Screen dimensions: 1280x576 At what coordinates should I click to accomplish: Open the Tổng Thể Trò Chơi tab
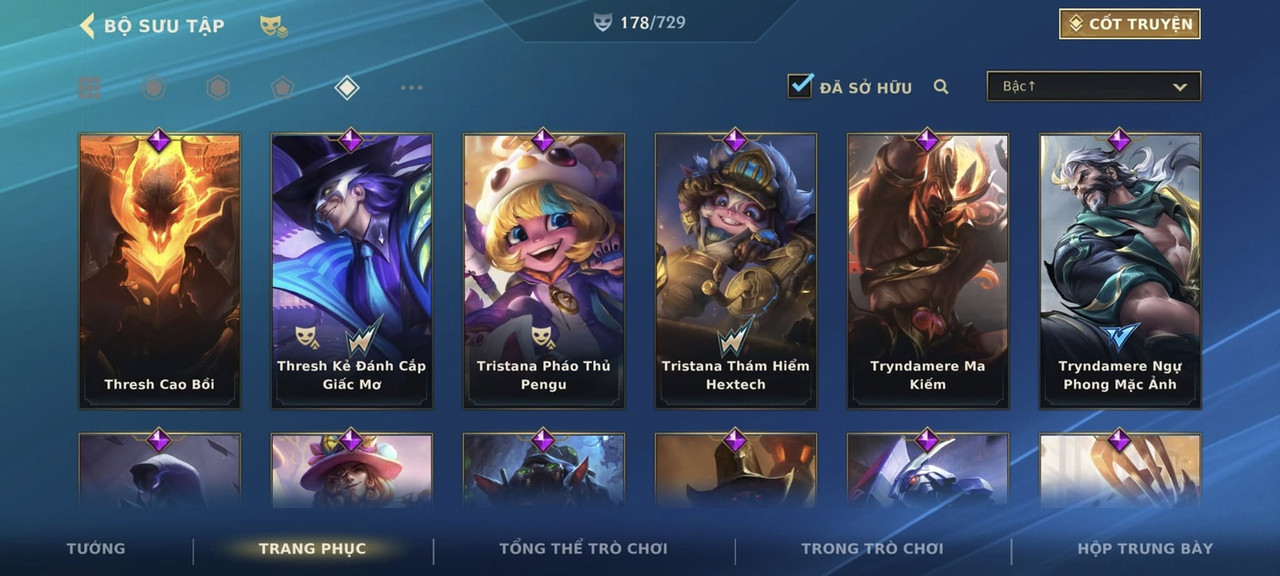583,548
